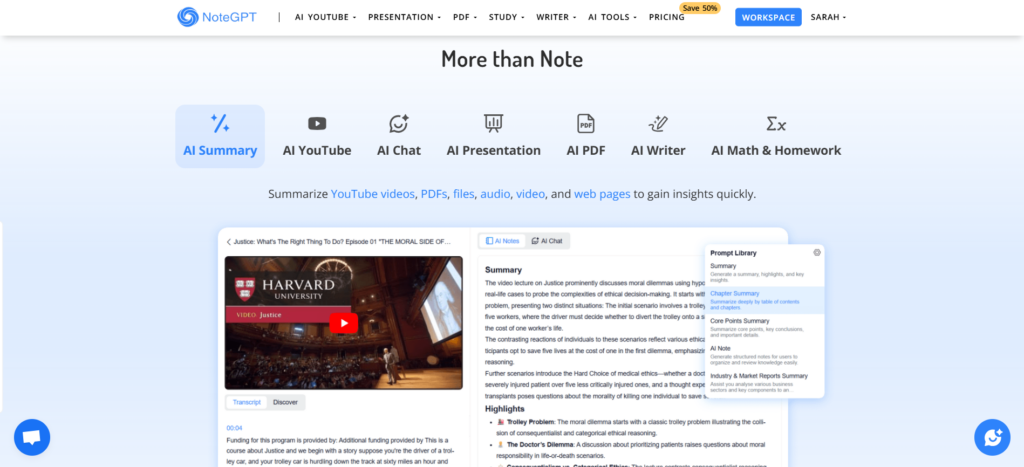This screenshot has height=467, width=1024.
Task: Choose Industry & Market Reports Summary prompt
Action: pyautogui.click(x=764, y=382)
